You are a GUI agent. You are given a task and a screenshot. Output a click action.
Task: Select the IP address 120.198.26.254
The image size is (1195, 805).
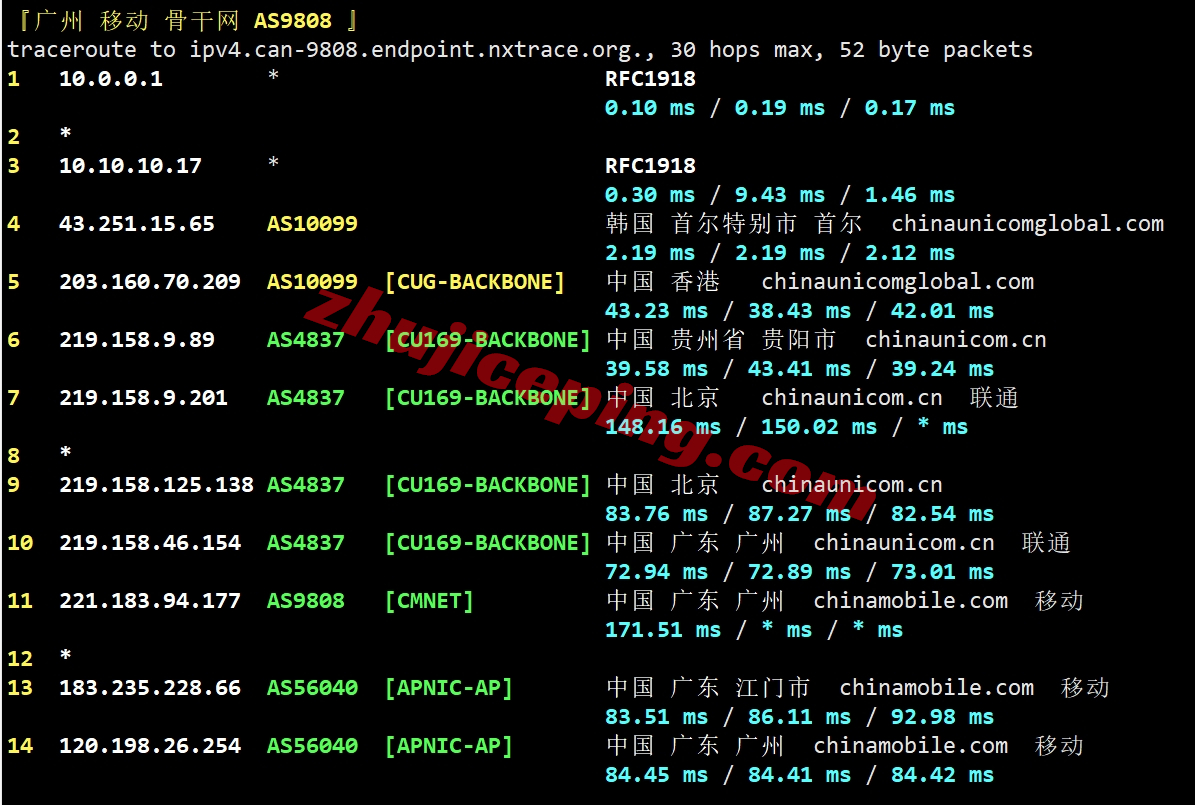[150, 746]
